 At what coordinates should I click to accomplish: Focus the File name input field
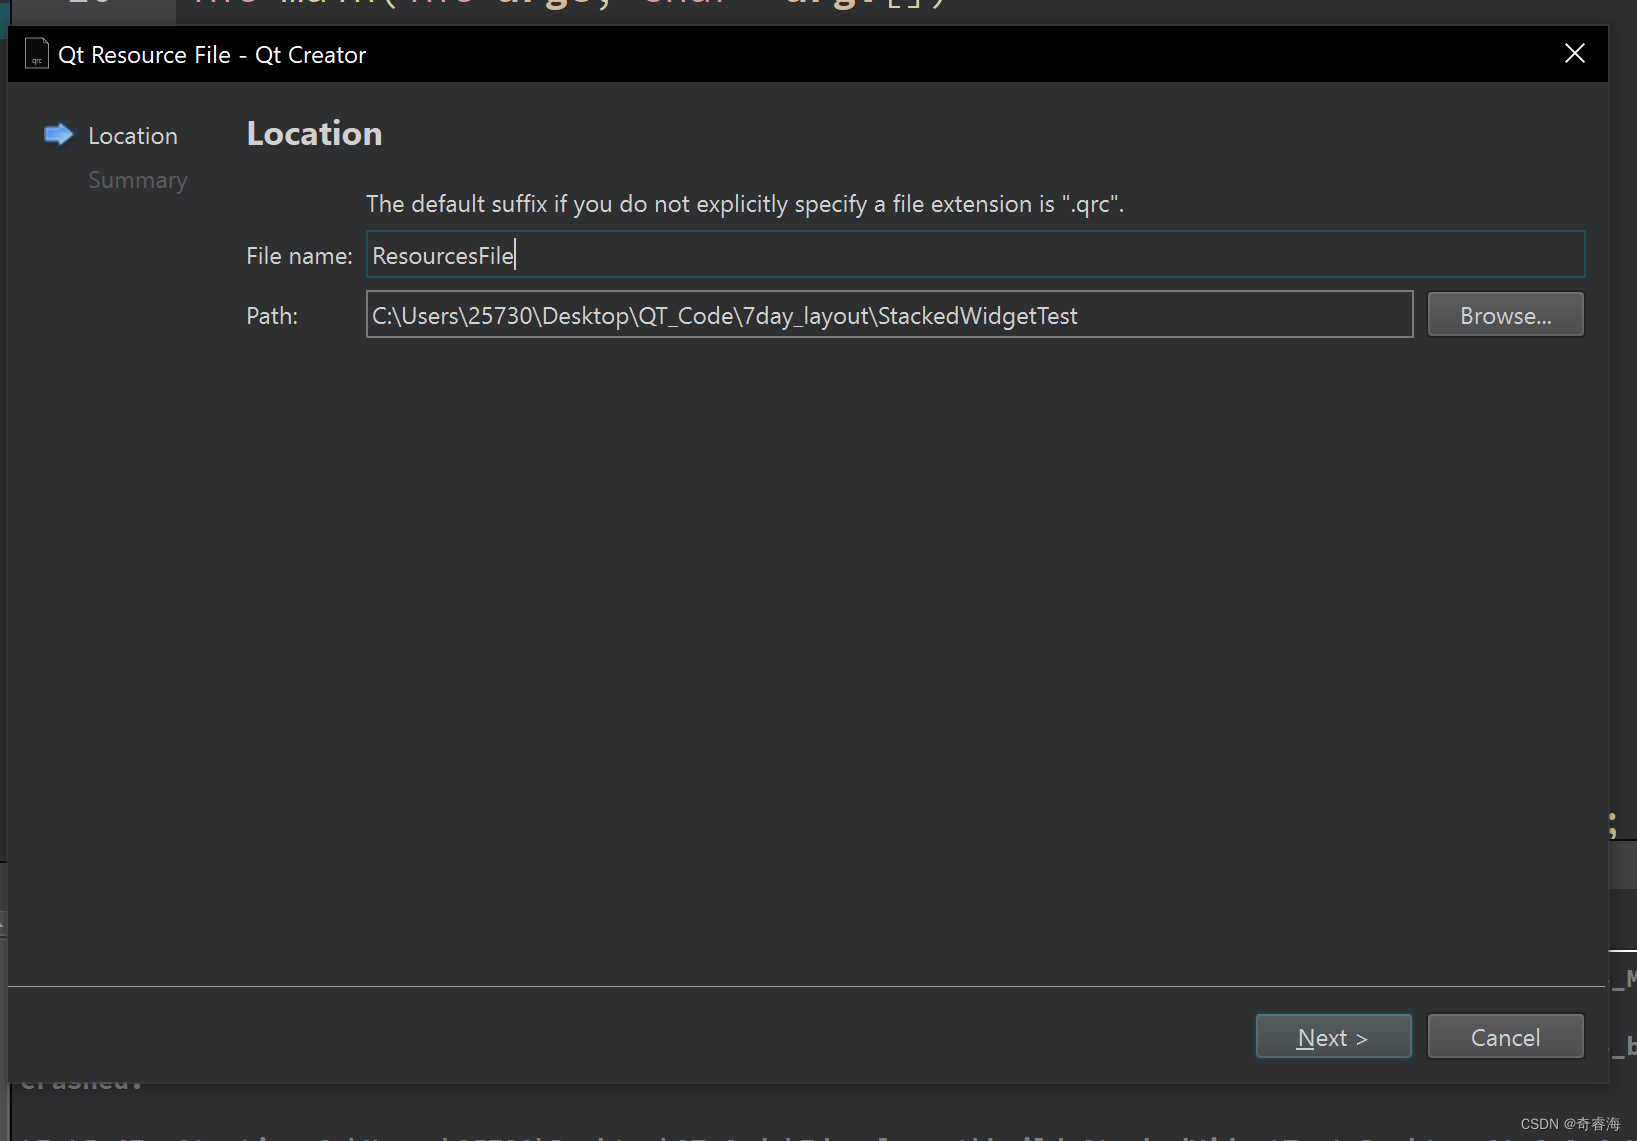click(x=975, y=255)
